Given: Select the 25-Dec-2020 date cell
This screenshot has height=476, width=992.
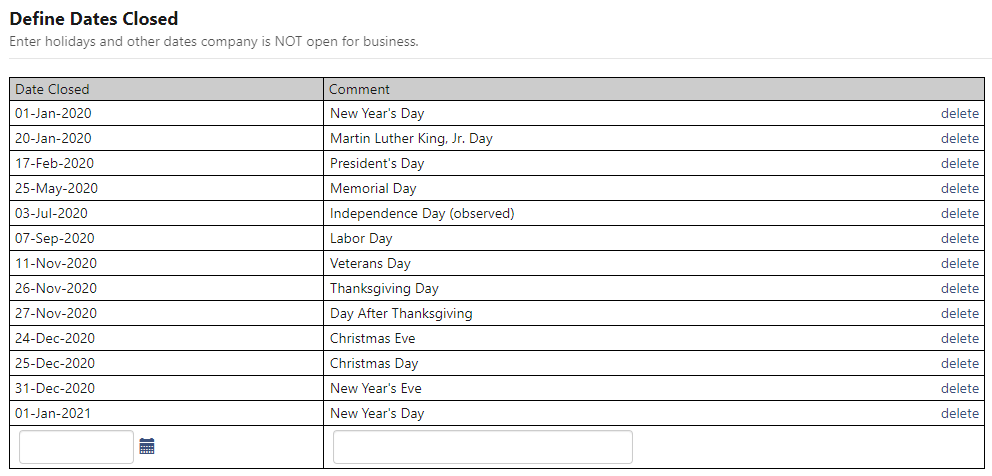Looking at the screenshot, I should click(x=55, y=363).
